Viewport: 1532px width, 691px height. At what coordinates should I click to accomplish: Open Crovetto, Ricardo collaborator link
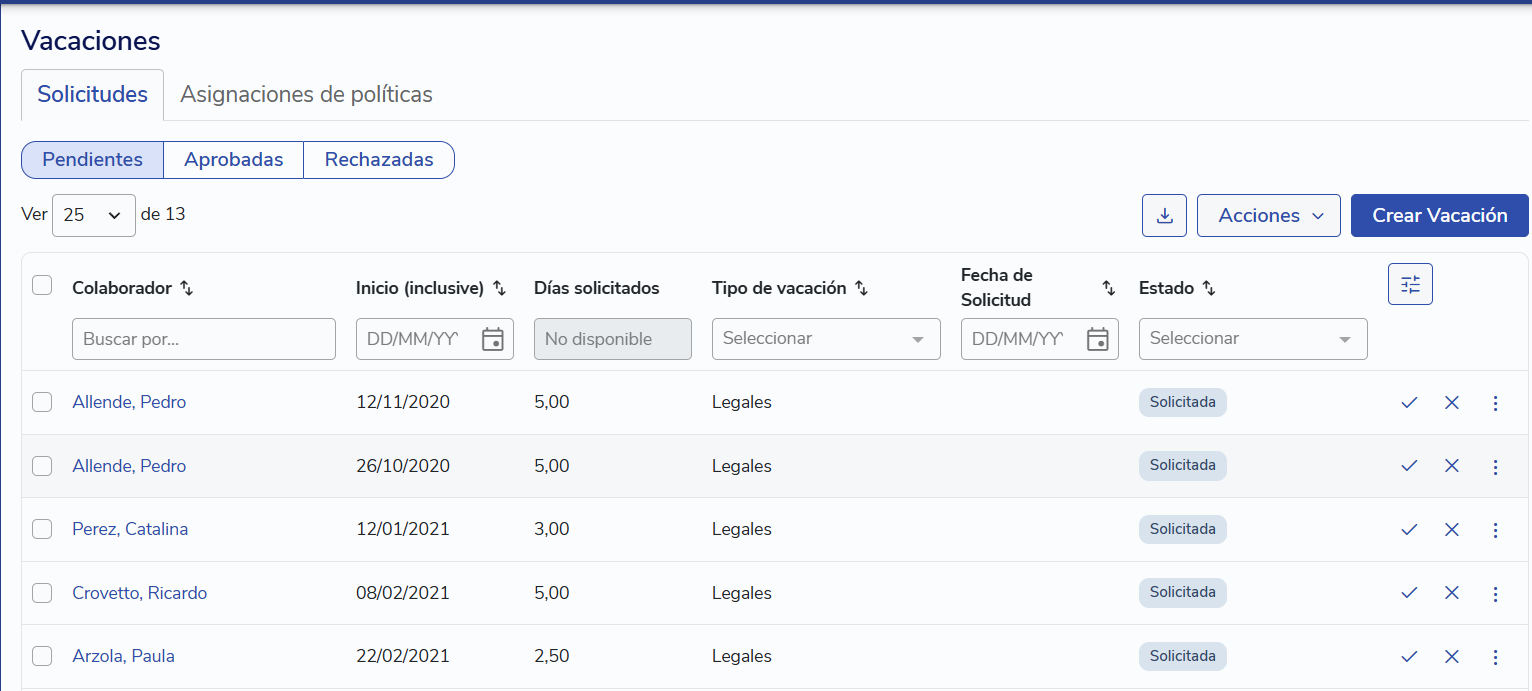139,593
